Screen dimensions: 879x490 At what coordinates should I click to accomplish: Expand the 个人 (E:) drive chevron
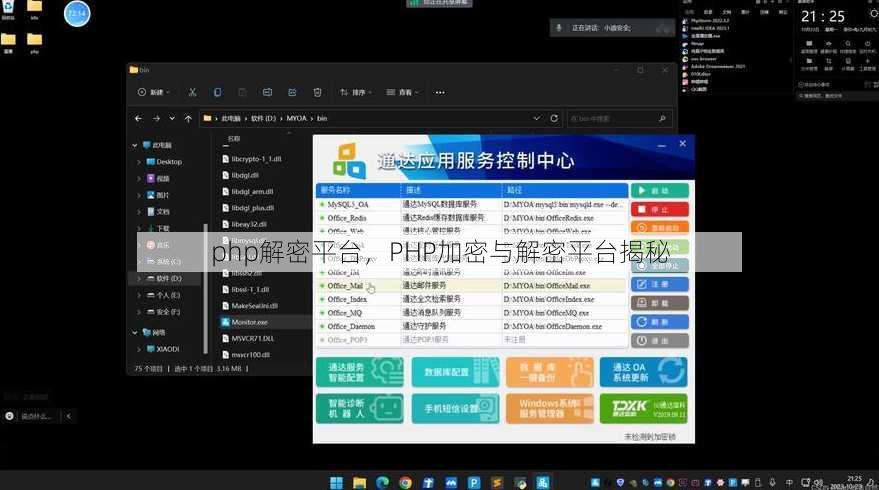pyautogui.click(x=139, y=295)
